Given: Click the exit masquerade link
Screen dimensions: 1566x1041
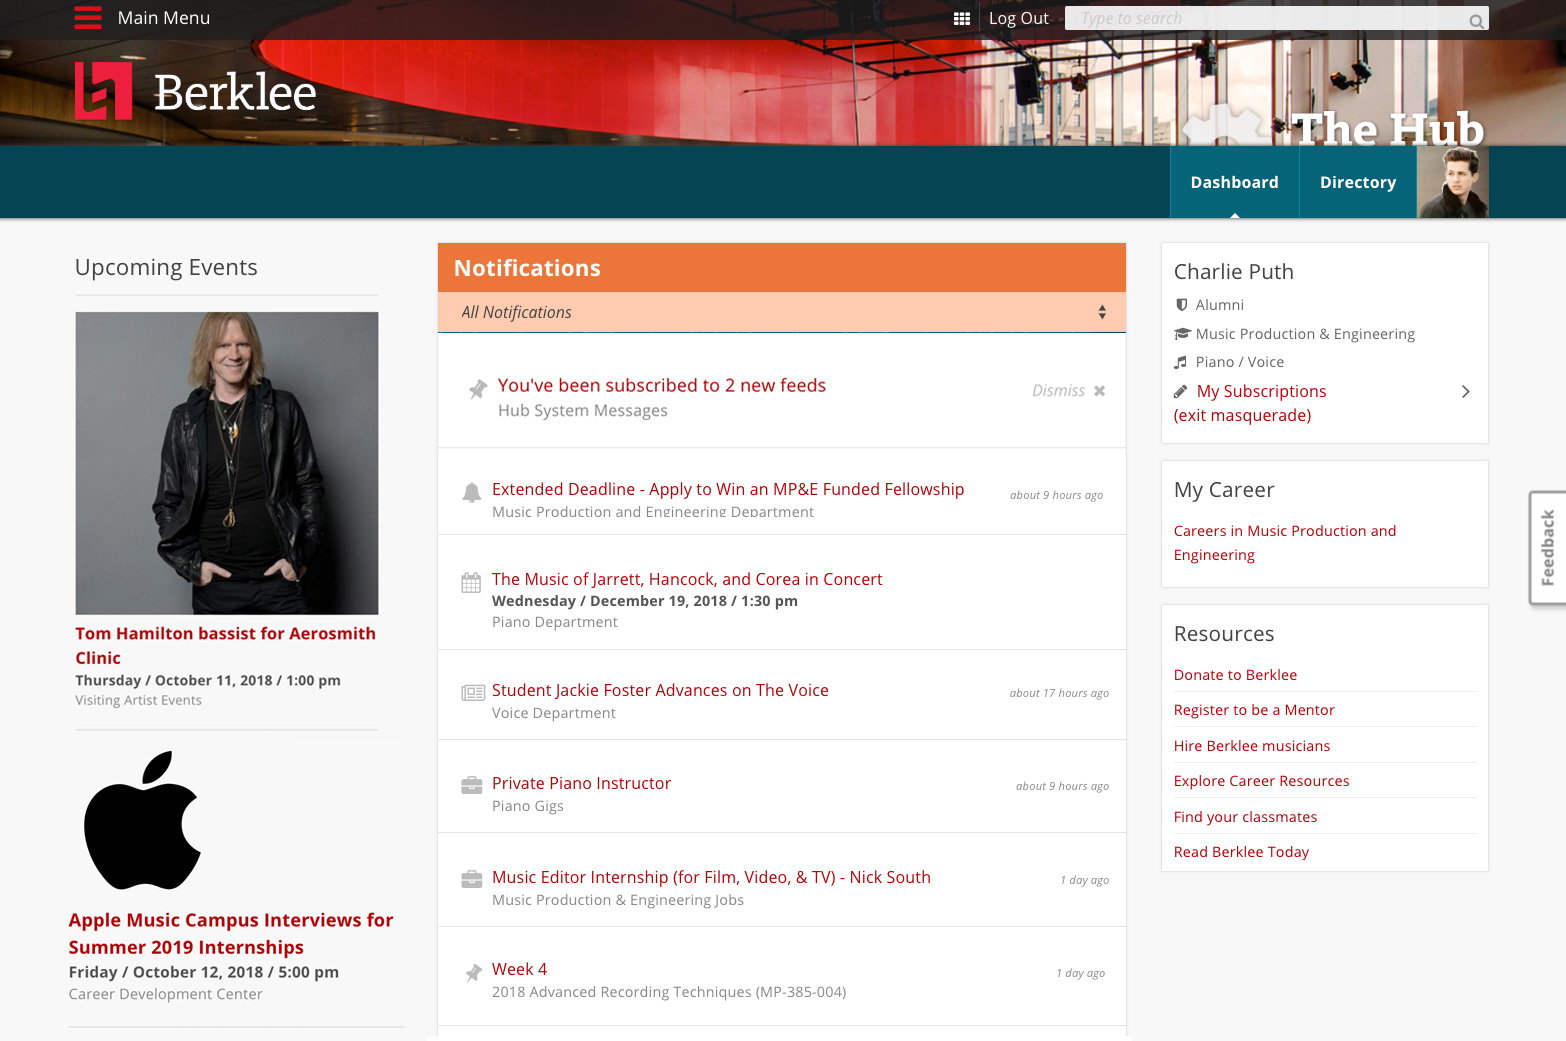Looking at the screenshot, I should pos(1242,416).
